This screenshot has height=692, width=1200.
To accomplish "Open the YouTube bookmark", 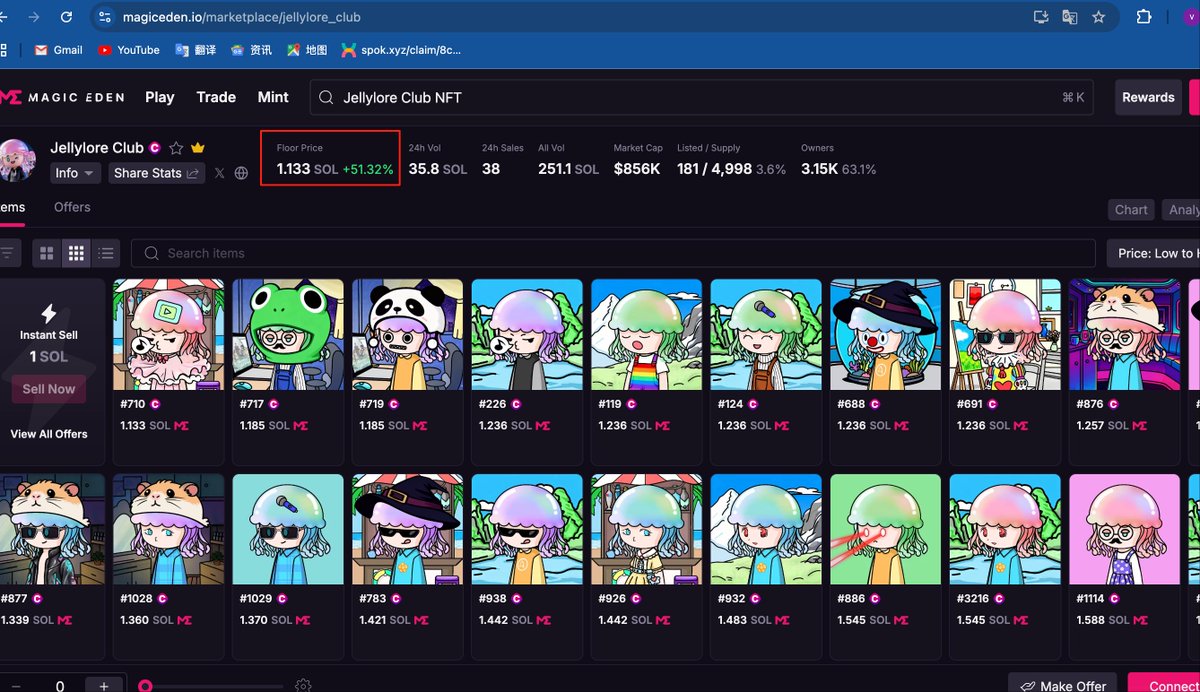I will [129, 50].
